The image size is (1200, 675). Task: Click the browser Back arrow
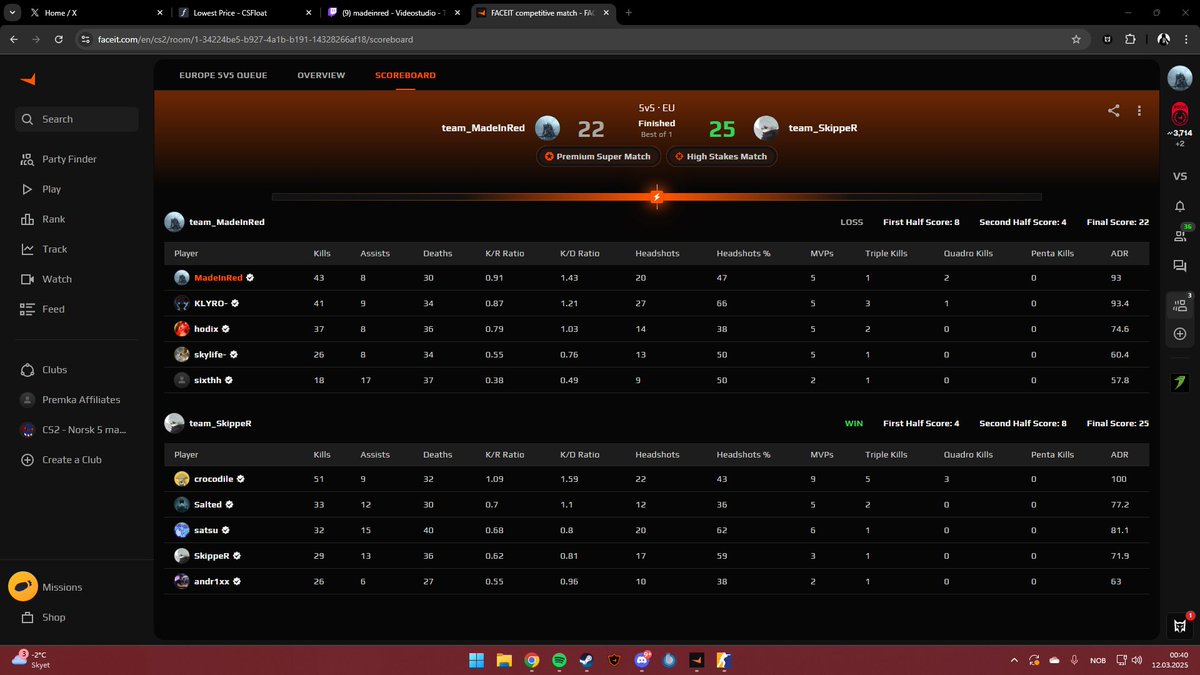pyautogui.click(x=14, y=39)
